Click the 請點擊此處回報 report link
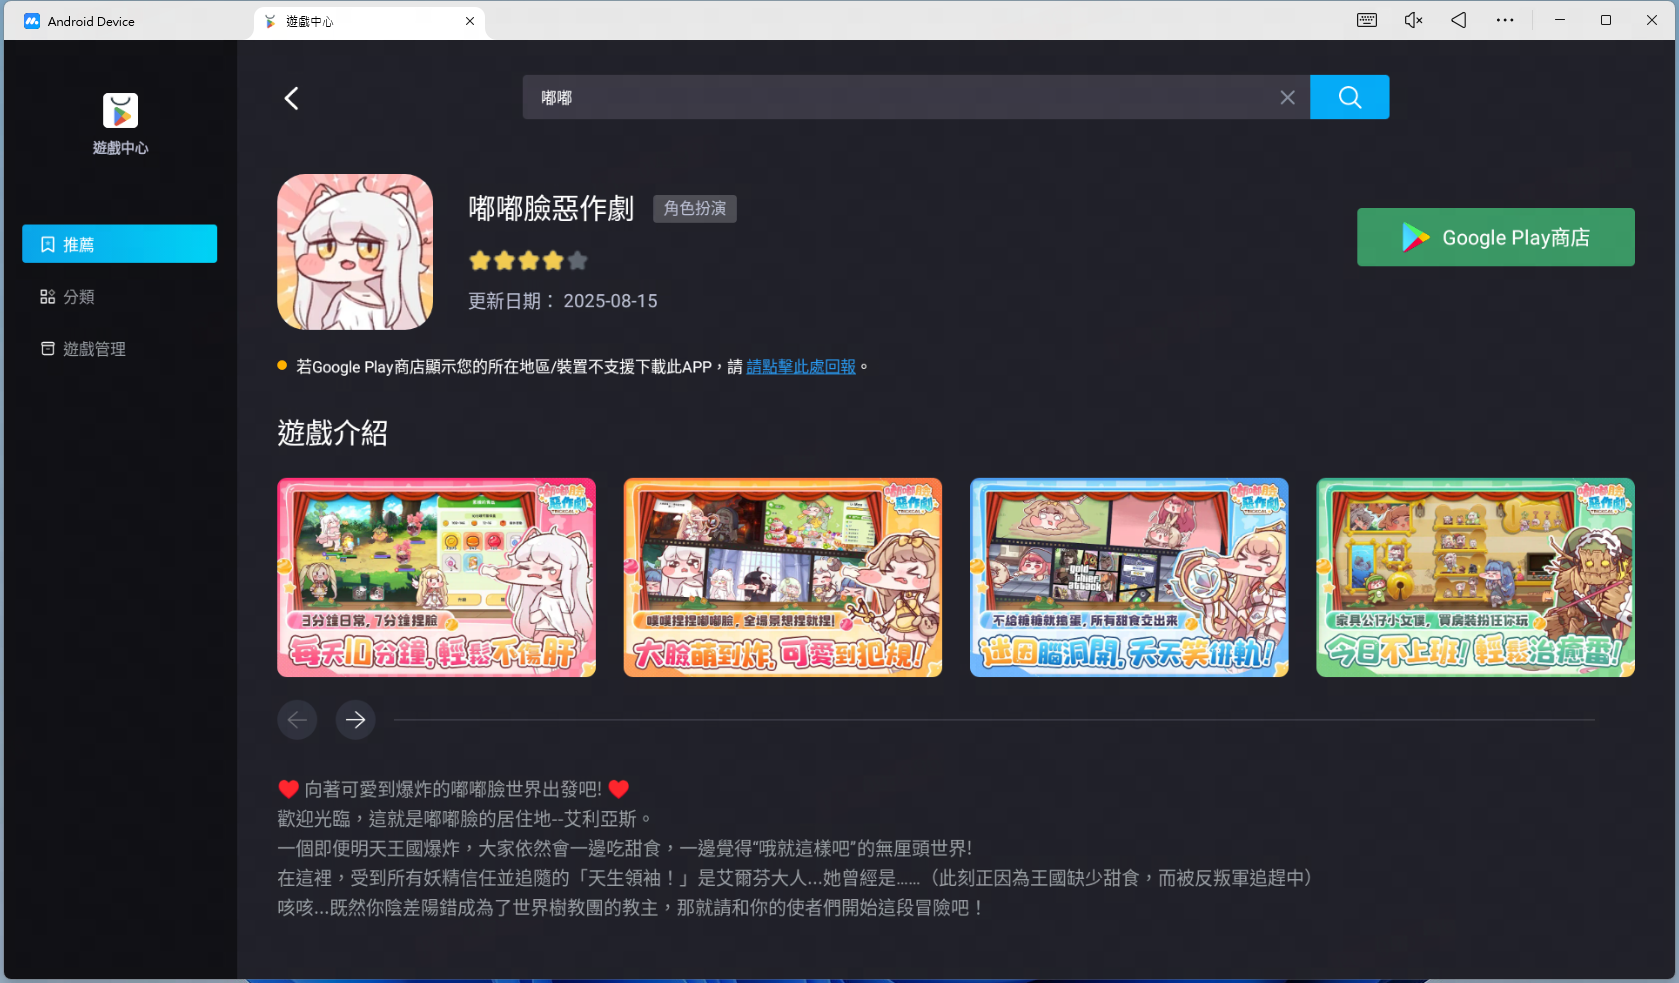 pos(801,367)
